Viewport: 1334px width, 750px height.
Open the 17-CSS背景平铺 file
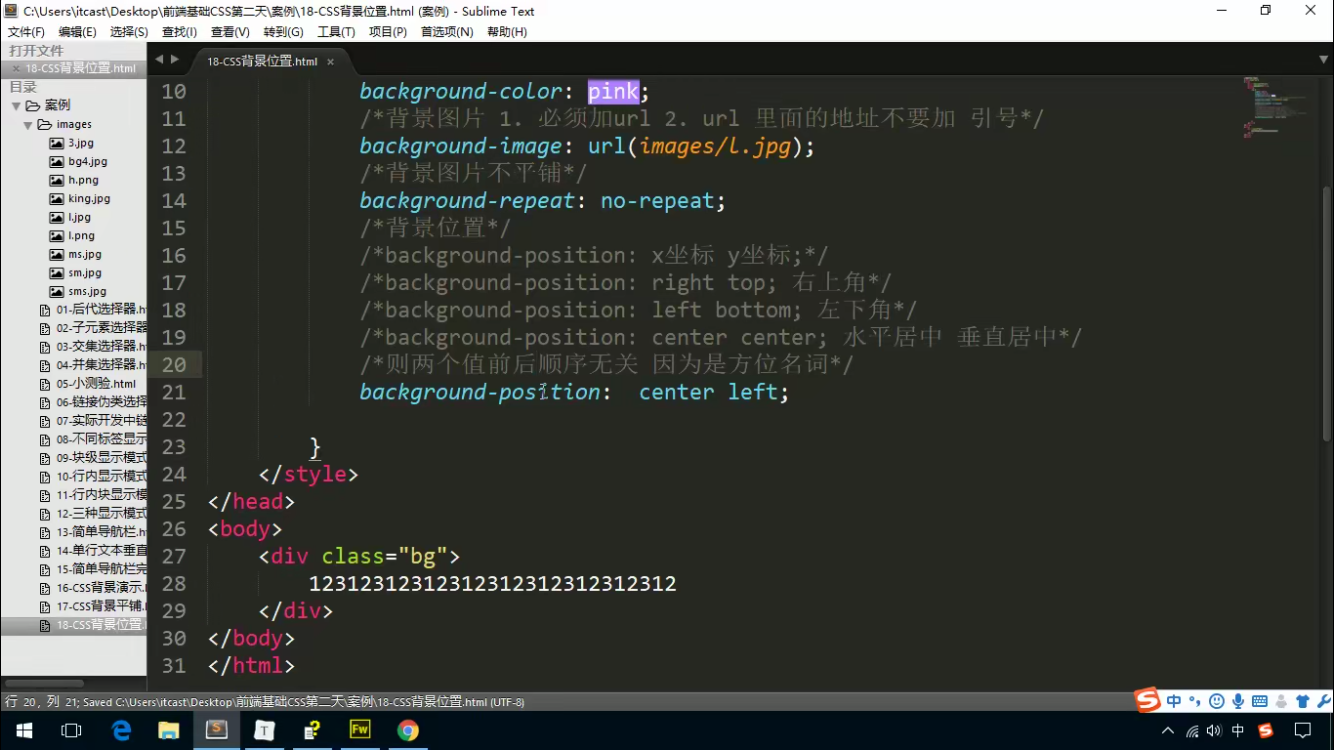coord(101,607)
